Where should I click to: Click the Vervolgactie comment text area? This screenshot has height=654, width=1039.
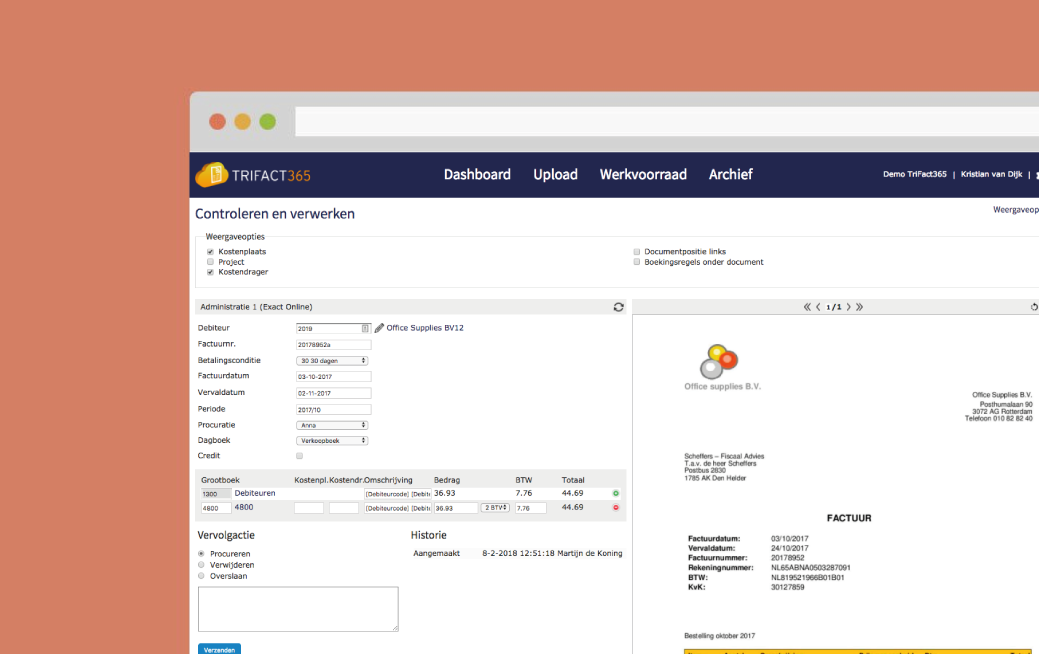click(x=298, y=609)
